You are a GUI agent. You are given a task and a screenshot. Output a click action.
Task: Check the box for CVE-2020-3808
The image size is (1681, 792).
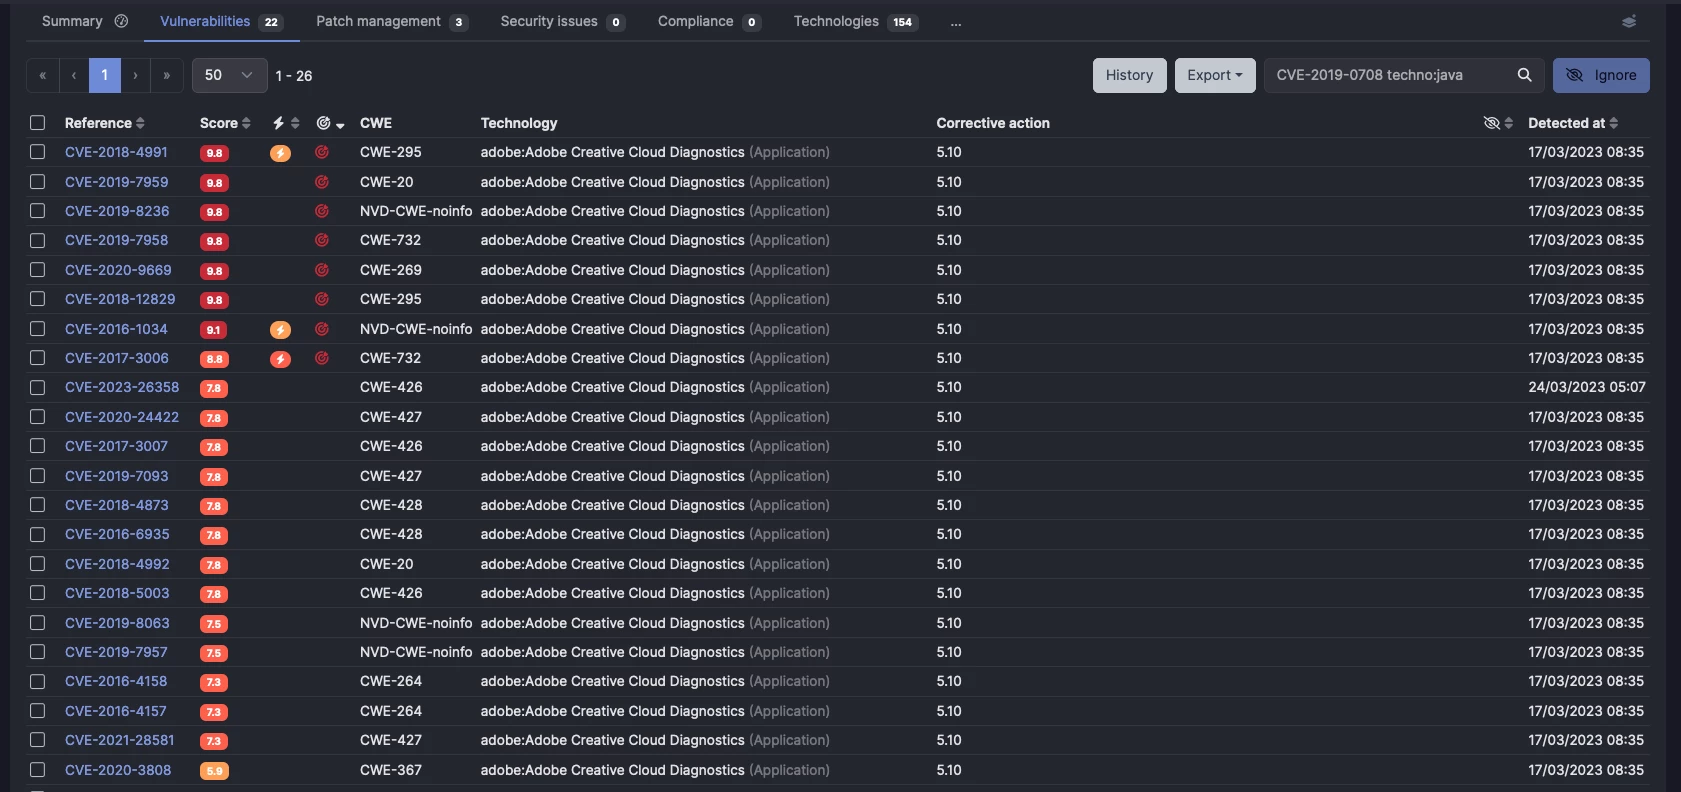point(37,769)
